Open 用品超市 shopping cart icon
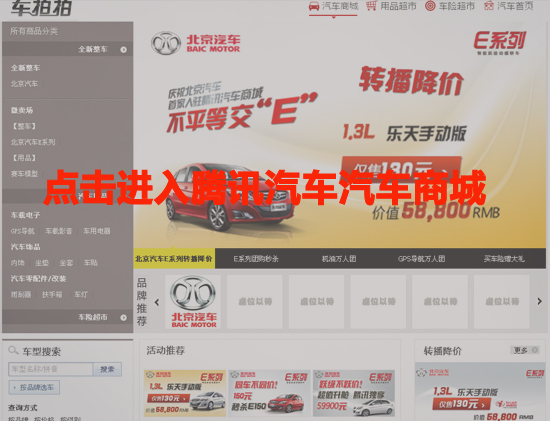The width and height of the screenshot is (550, 421). coord(371,6)
